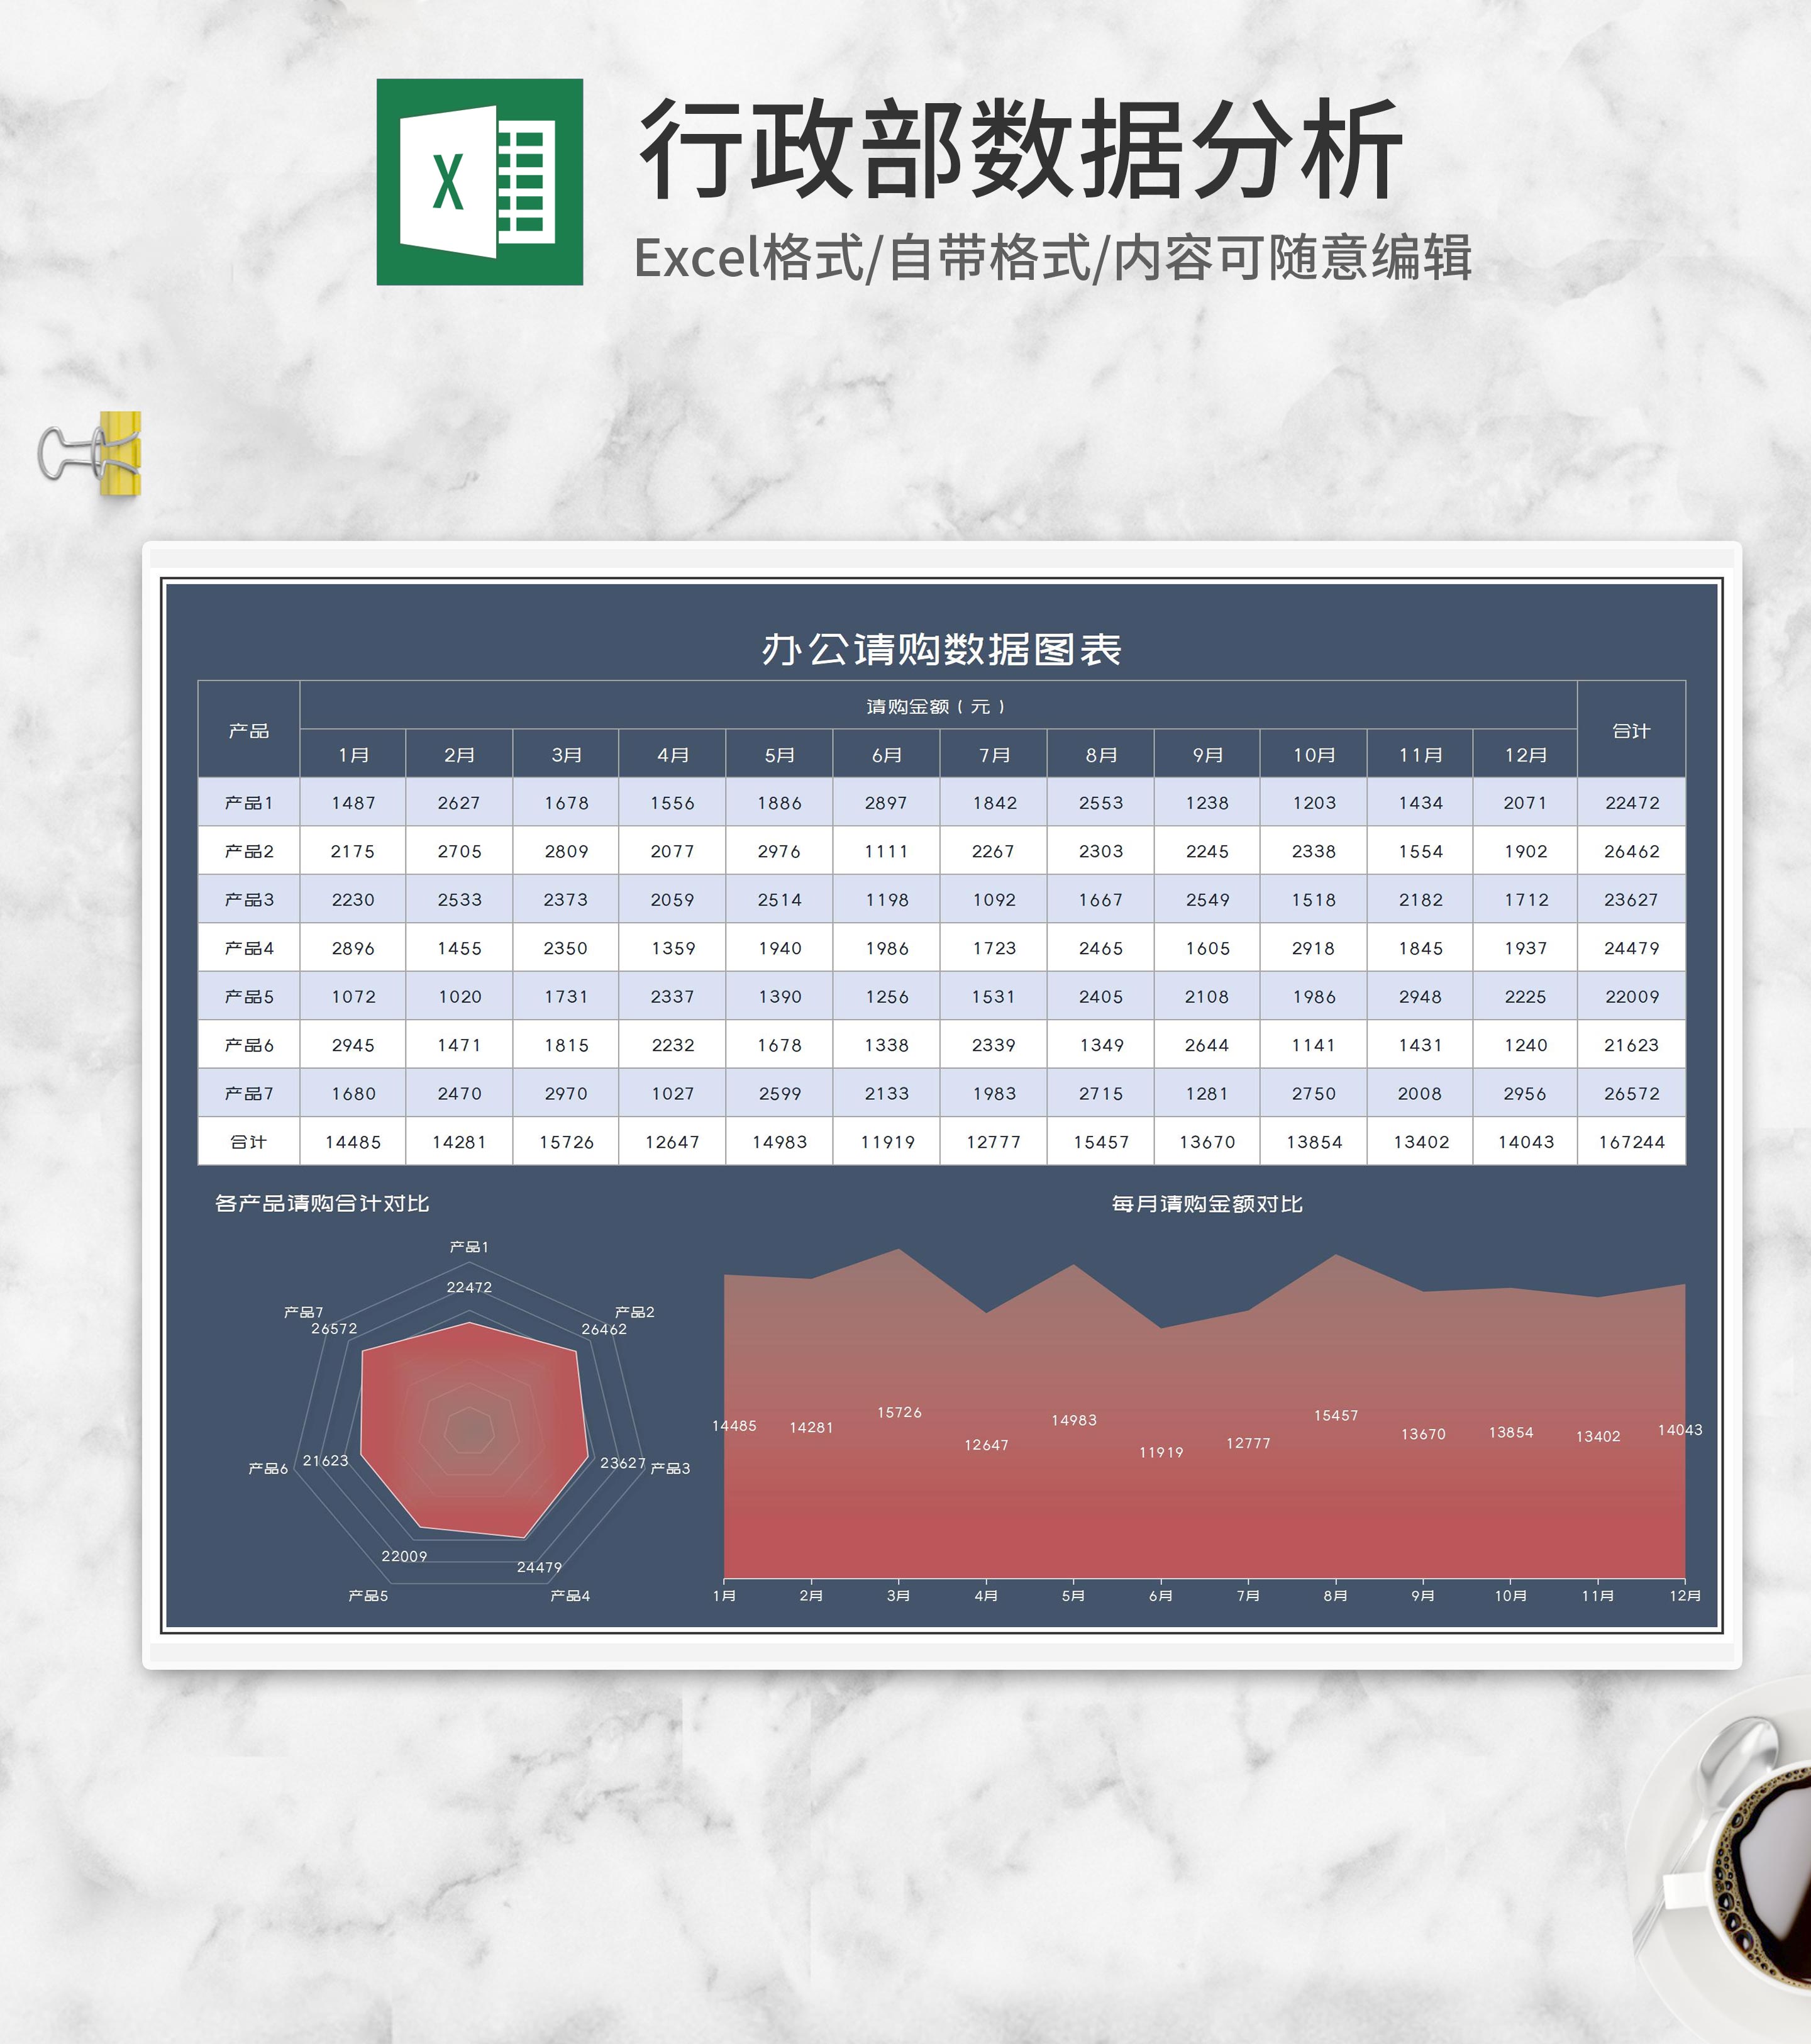The image size is (1811, 2044).
Task: Click the 办公请购数据图表 chart title
Action: (940, 649)
